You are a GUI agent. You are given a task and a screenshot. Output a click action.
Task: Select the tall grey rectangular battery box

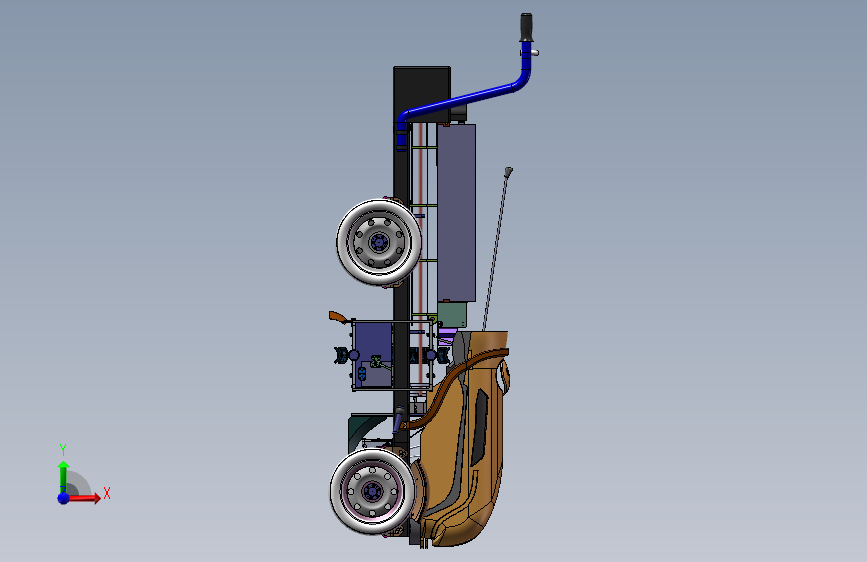point(457,213)
